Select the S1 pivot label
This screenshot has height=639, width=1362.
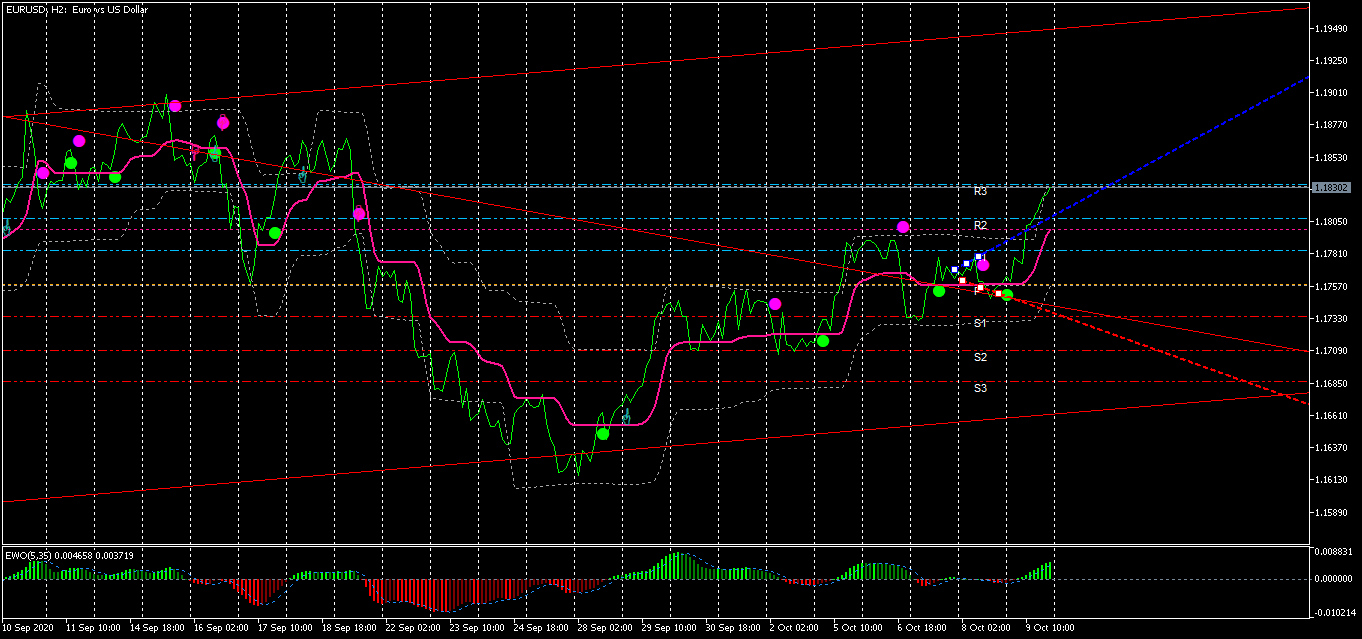click(x=981, y=323)
